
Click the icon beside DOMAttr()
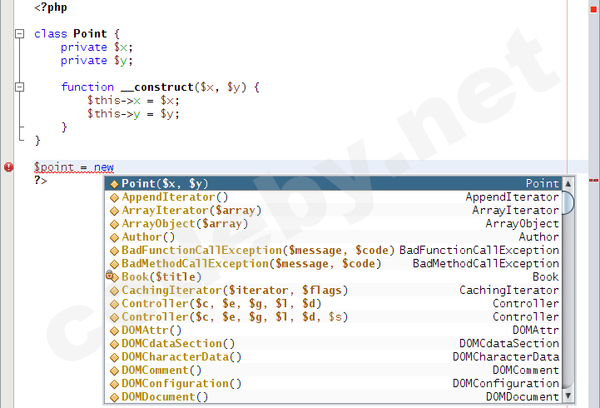coord(114,330)
